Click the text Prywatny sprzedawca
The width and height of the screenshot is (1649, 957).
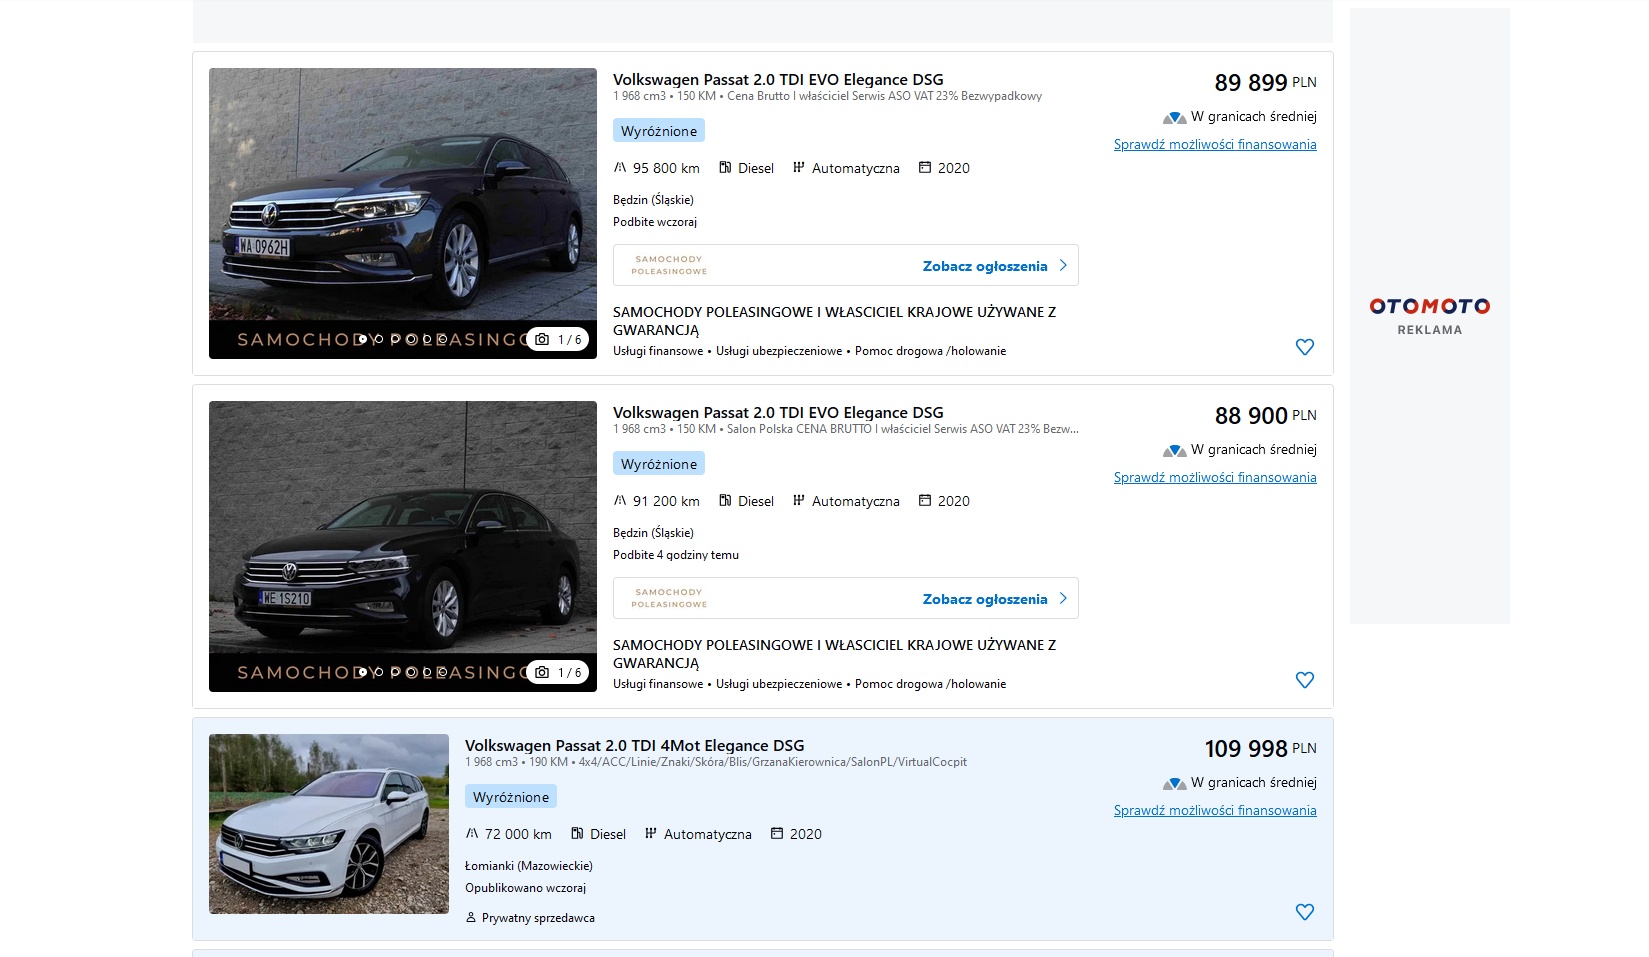(x=538, y=918)
